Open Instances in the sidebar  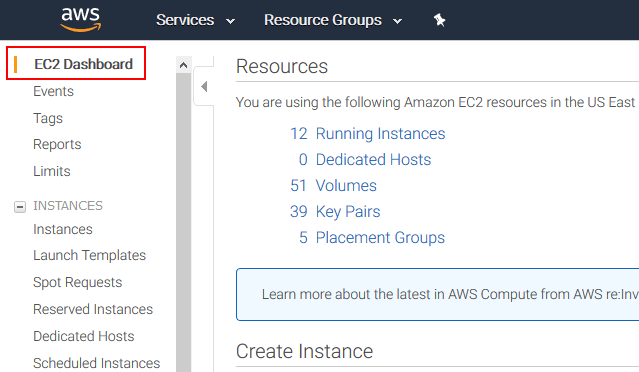[x=63, y=229]
